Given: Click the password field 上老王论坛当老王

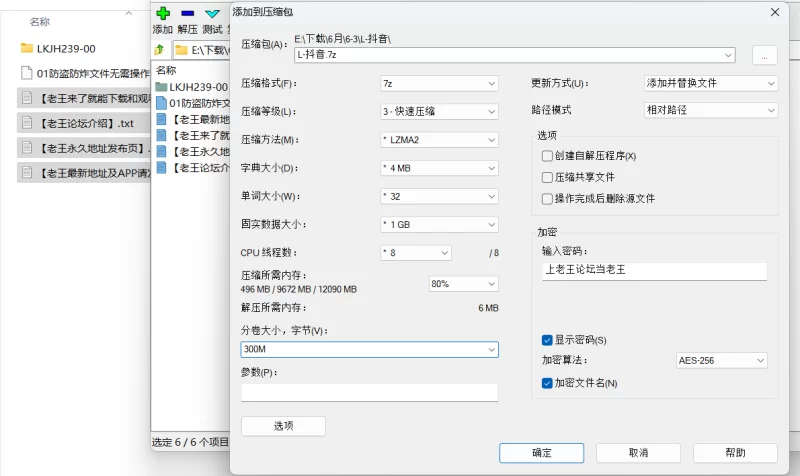Looking at the screenshot, I should pyautogui.click(x=655, y=271).
